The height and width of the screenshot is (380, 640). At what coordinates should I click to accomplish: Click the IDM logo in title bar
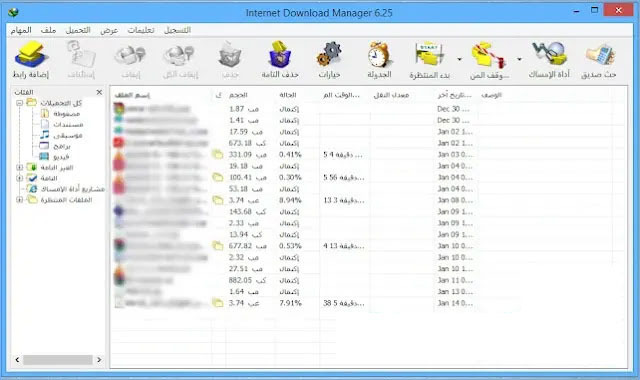13,13
